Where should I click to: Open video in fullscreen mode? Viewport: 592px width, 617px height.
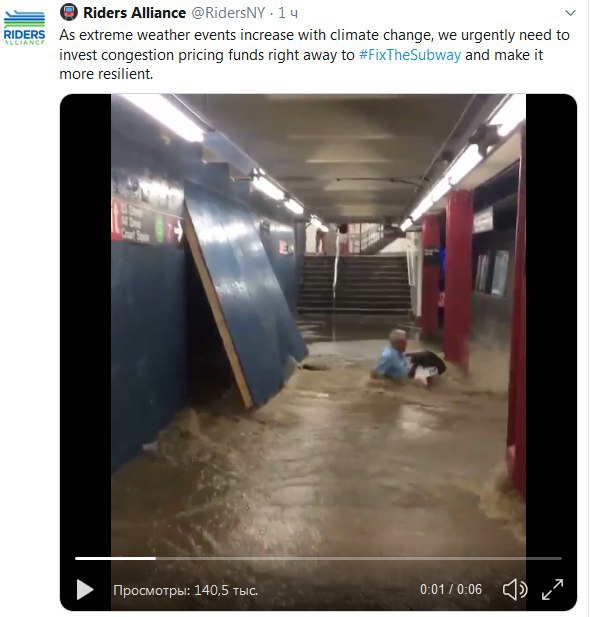[552, 589]
